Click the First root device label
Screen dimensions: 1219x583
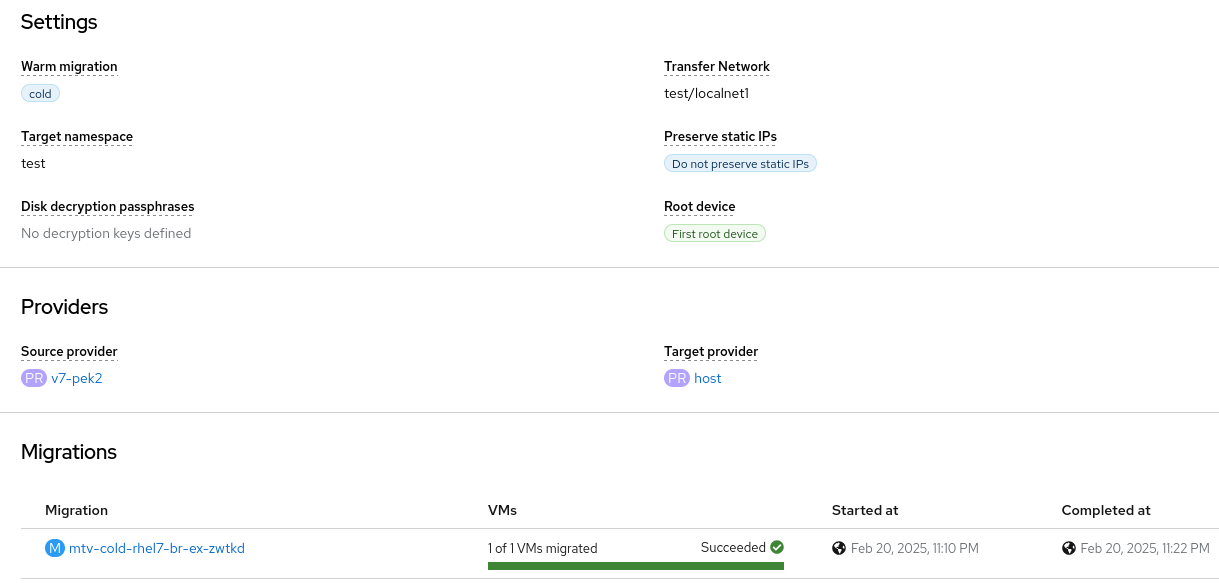[715, 234]
